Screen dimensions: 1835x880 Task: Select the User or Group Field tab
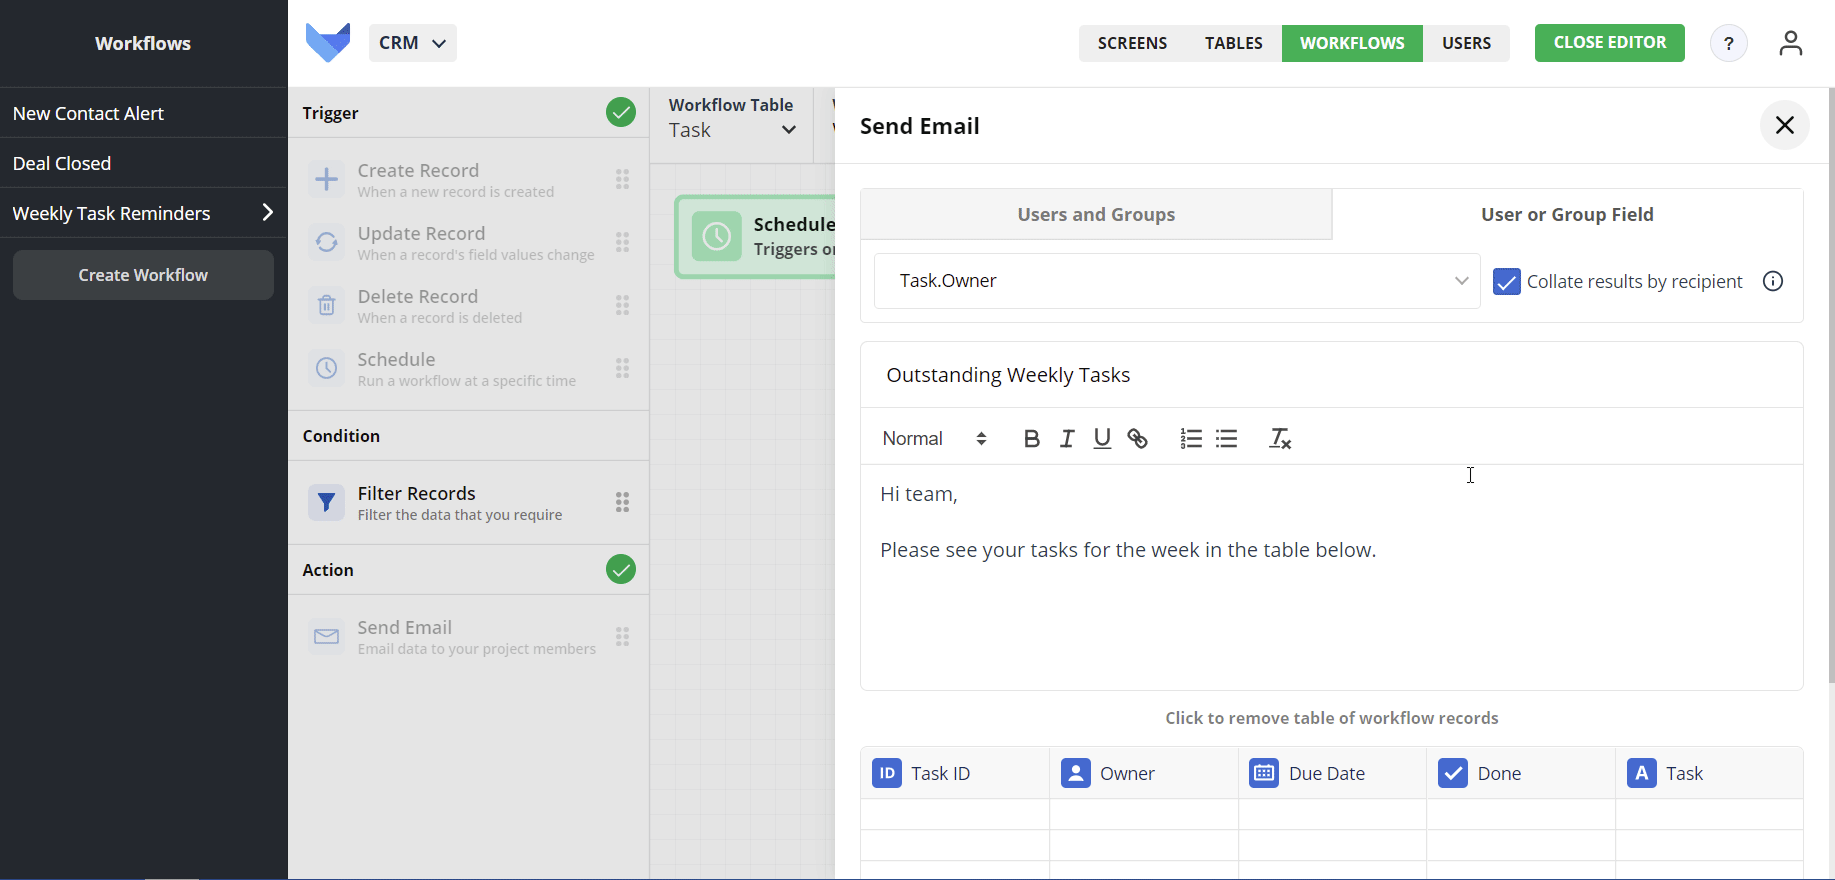click(1567, 214)
